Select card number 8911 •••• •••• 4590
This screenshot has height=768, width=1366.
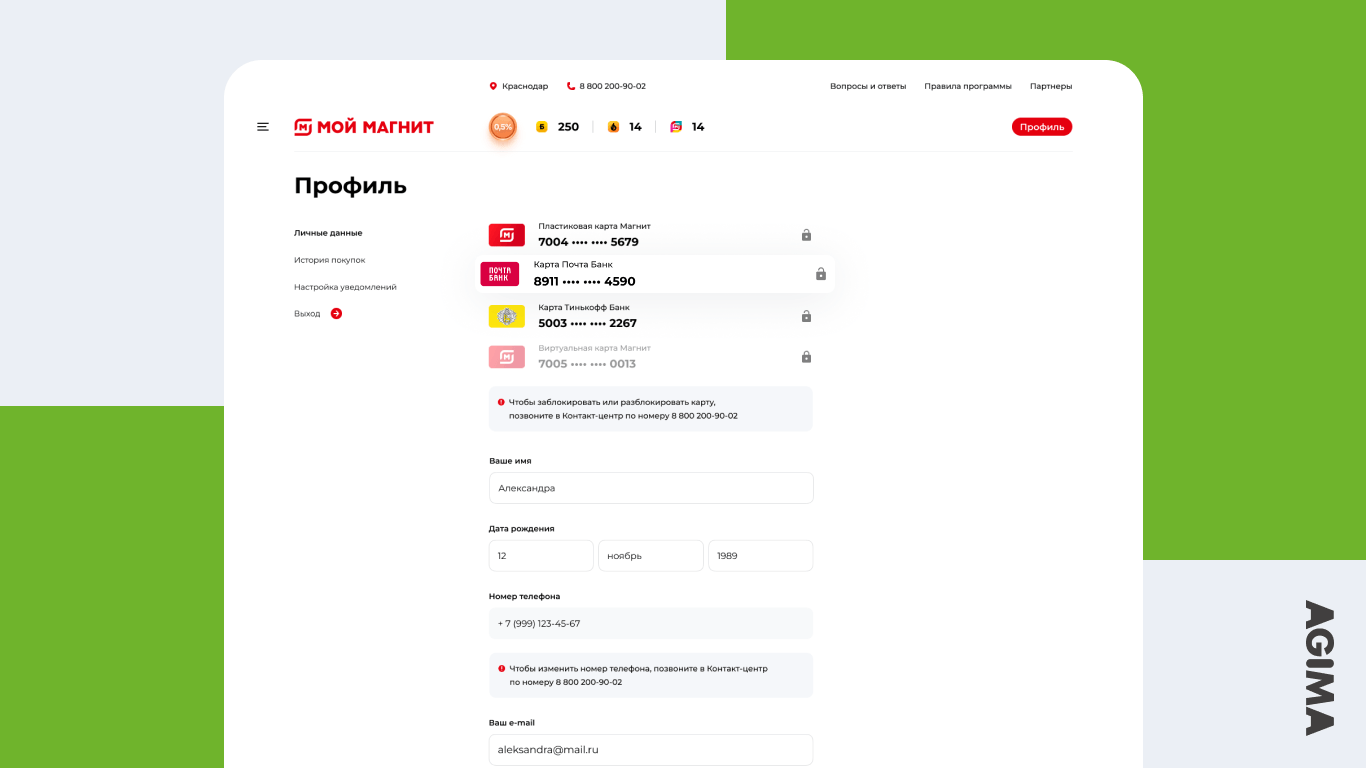(584, 281)
